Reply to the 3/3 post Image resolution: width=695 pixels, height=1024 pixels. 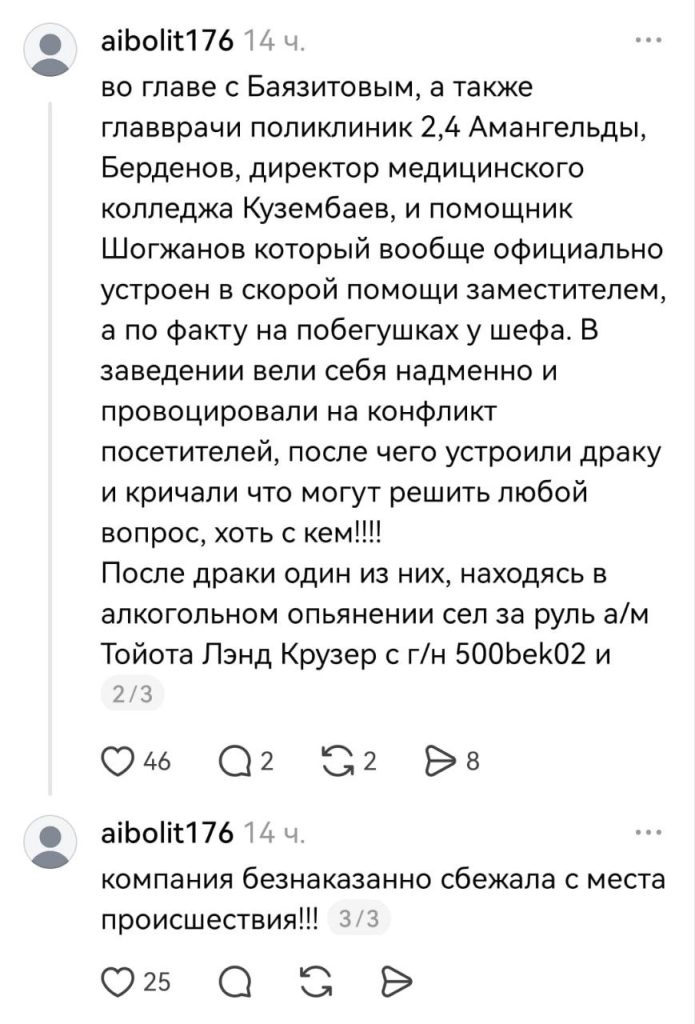pos(236,982)
